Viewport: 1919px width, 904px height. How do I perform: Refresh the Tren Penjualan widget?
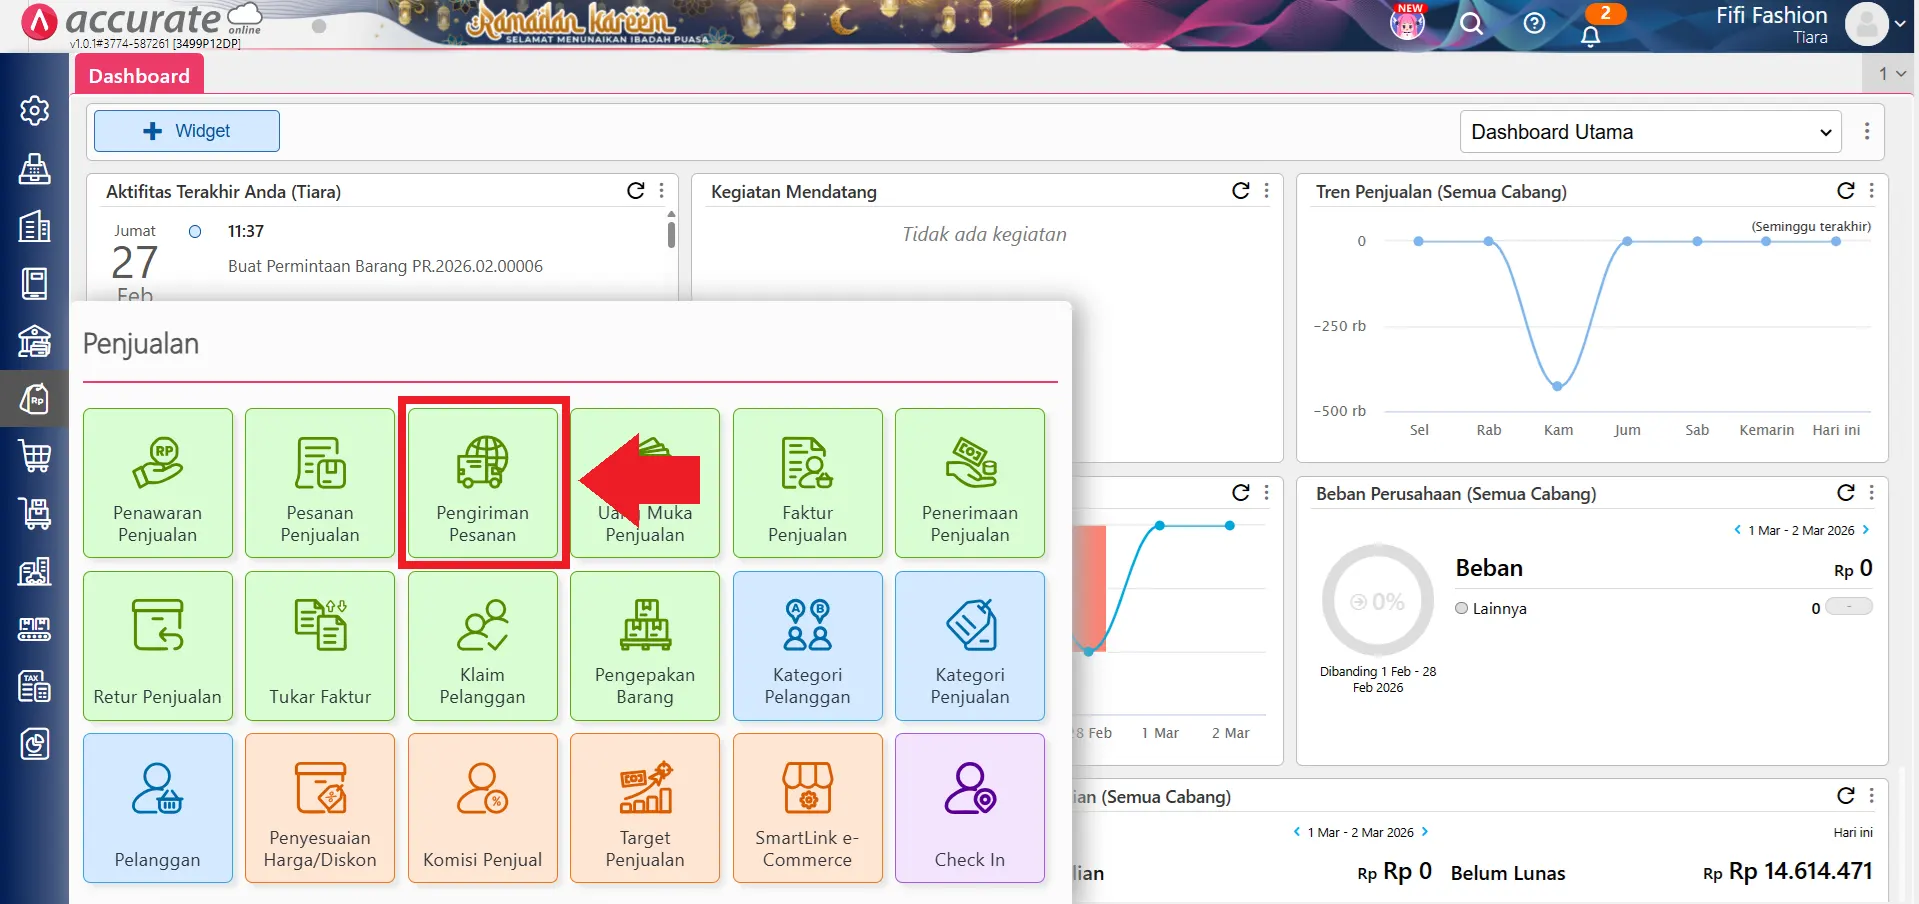[1845, 191]
